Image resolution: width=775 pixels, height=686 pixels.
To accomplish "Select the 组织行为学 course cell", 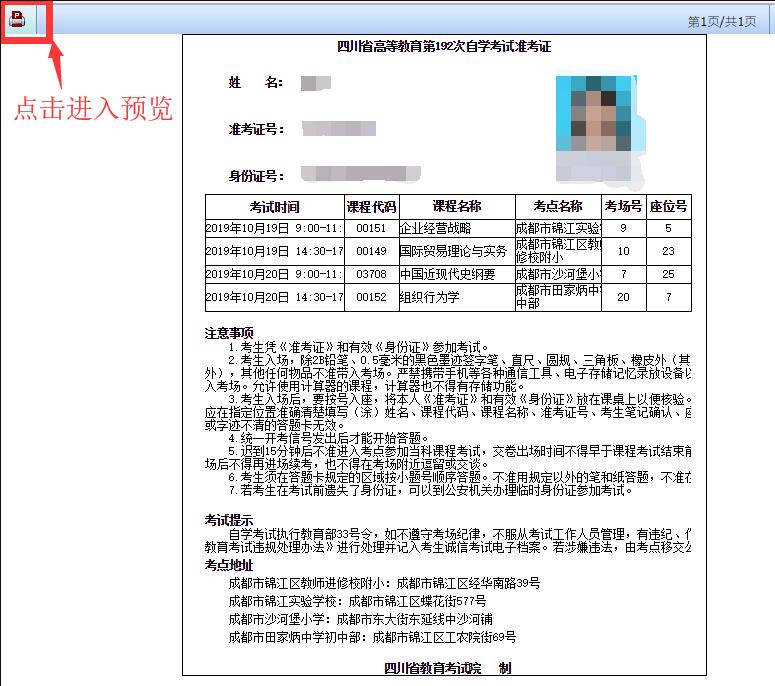I will tap(429, 297).
